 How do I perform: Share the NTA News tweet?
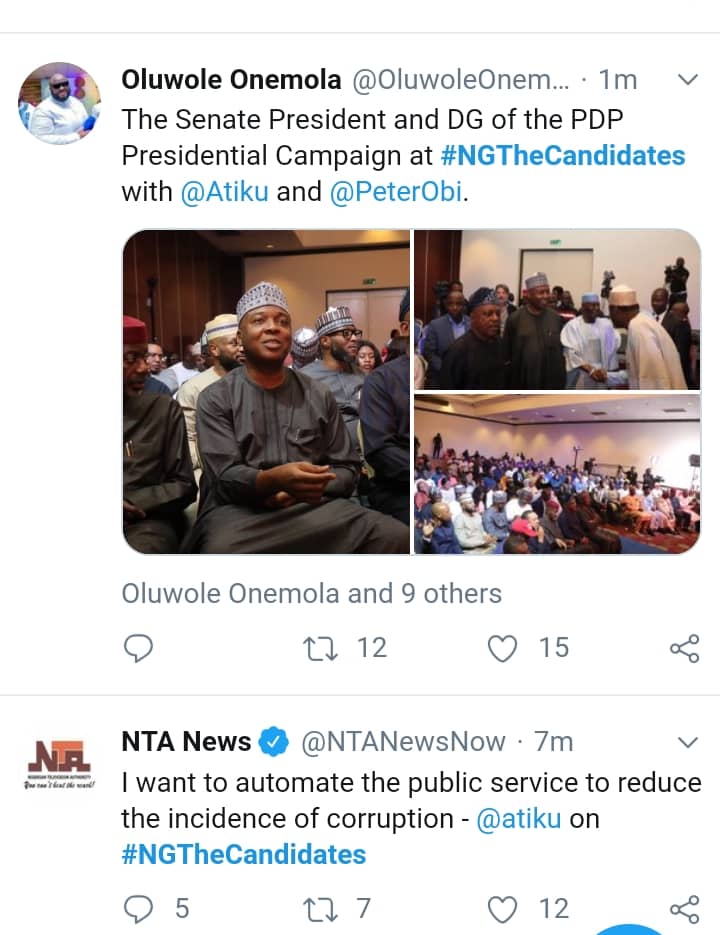coord(684,908)
